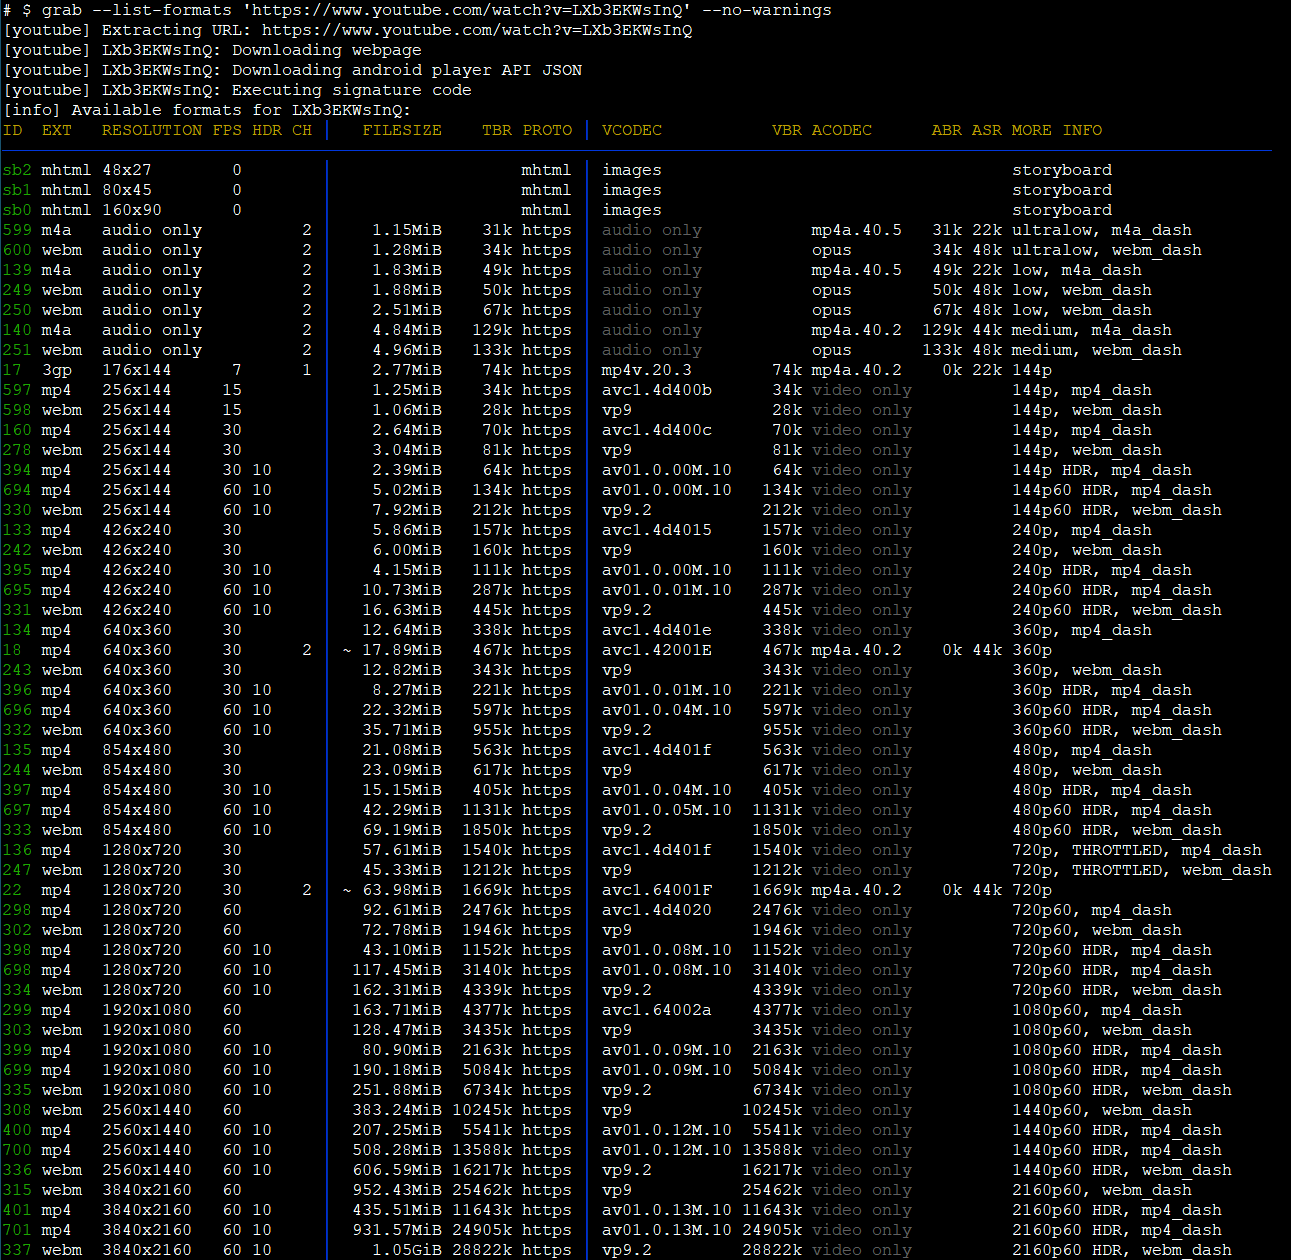This screenshot has width=1291, height=1260.
Task: Select format ID 399
Action: tap(17, 1050)
